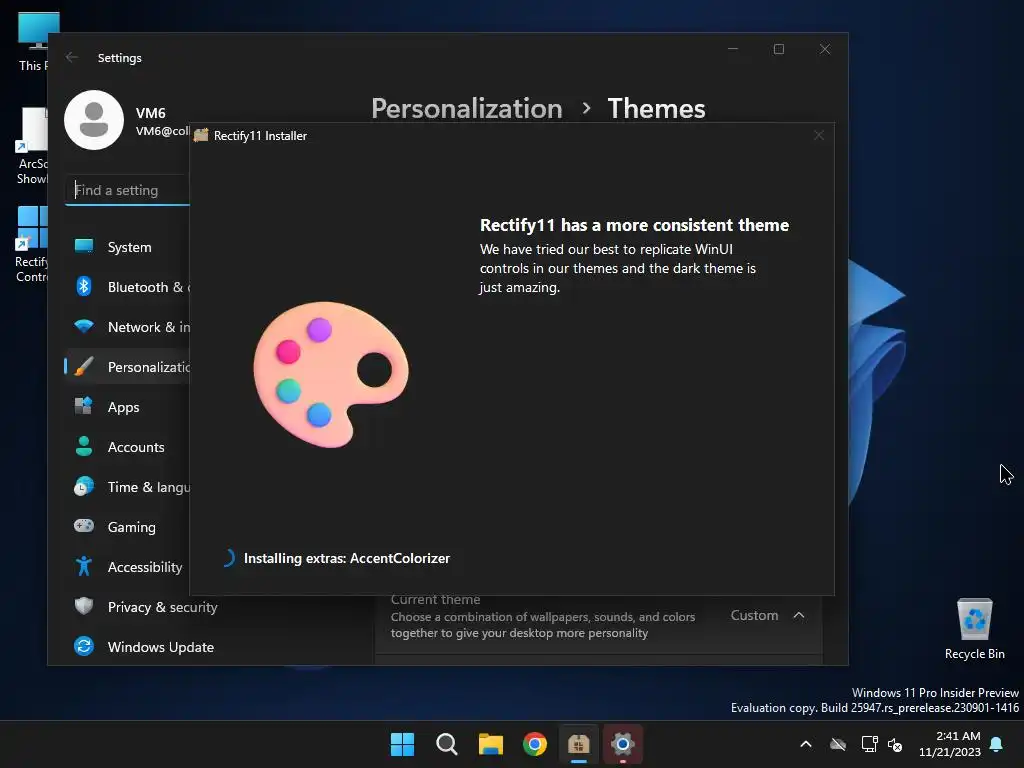Click the Time & language clock icon
This screenshot has width=1024, height=768.
pyautogui.click(x=84, y=487)
